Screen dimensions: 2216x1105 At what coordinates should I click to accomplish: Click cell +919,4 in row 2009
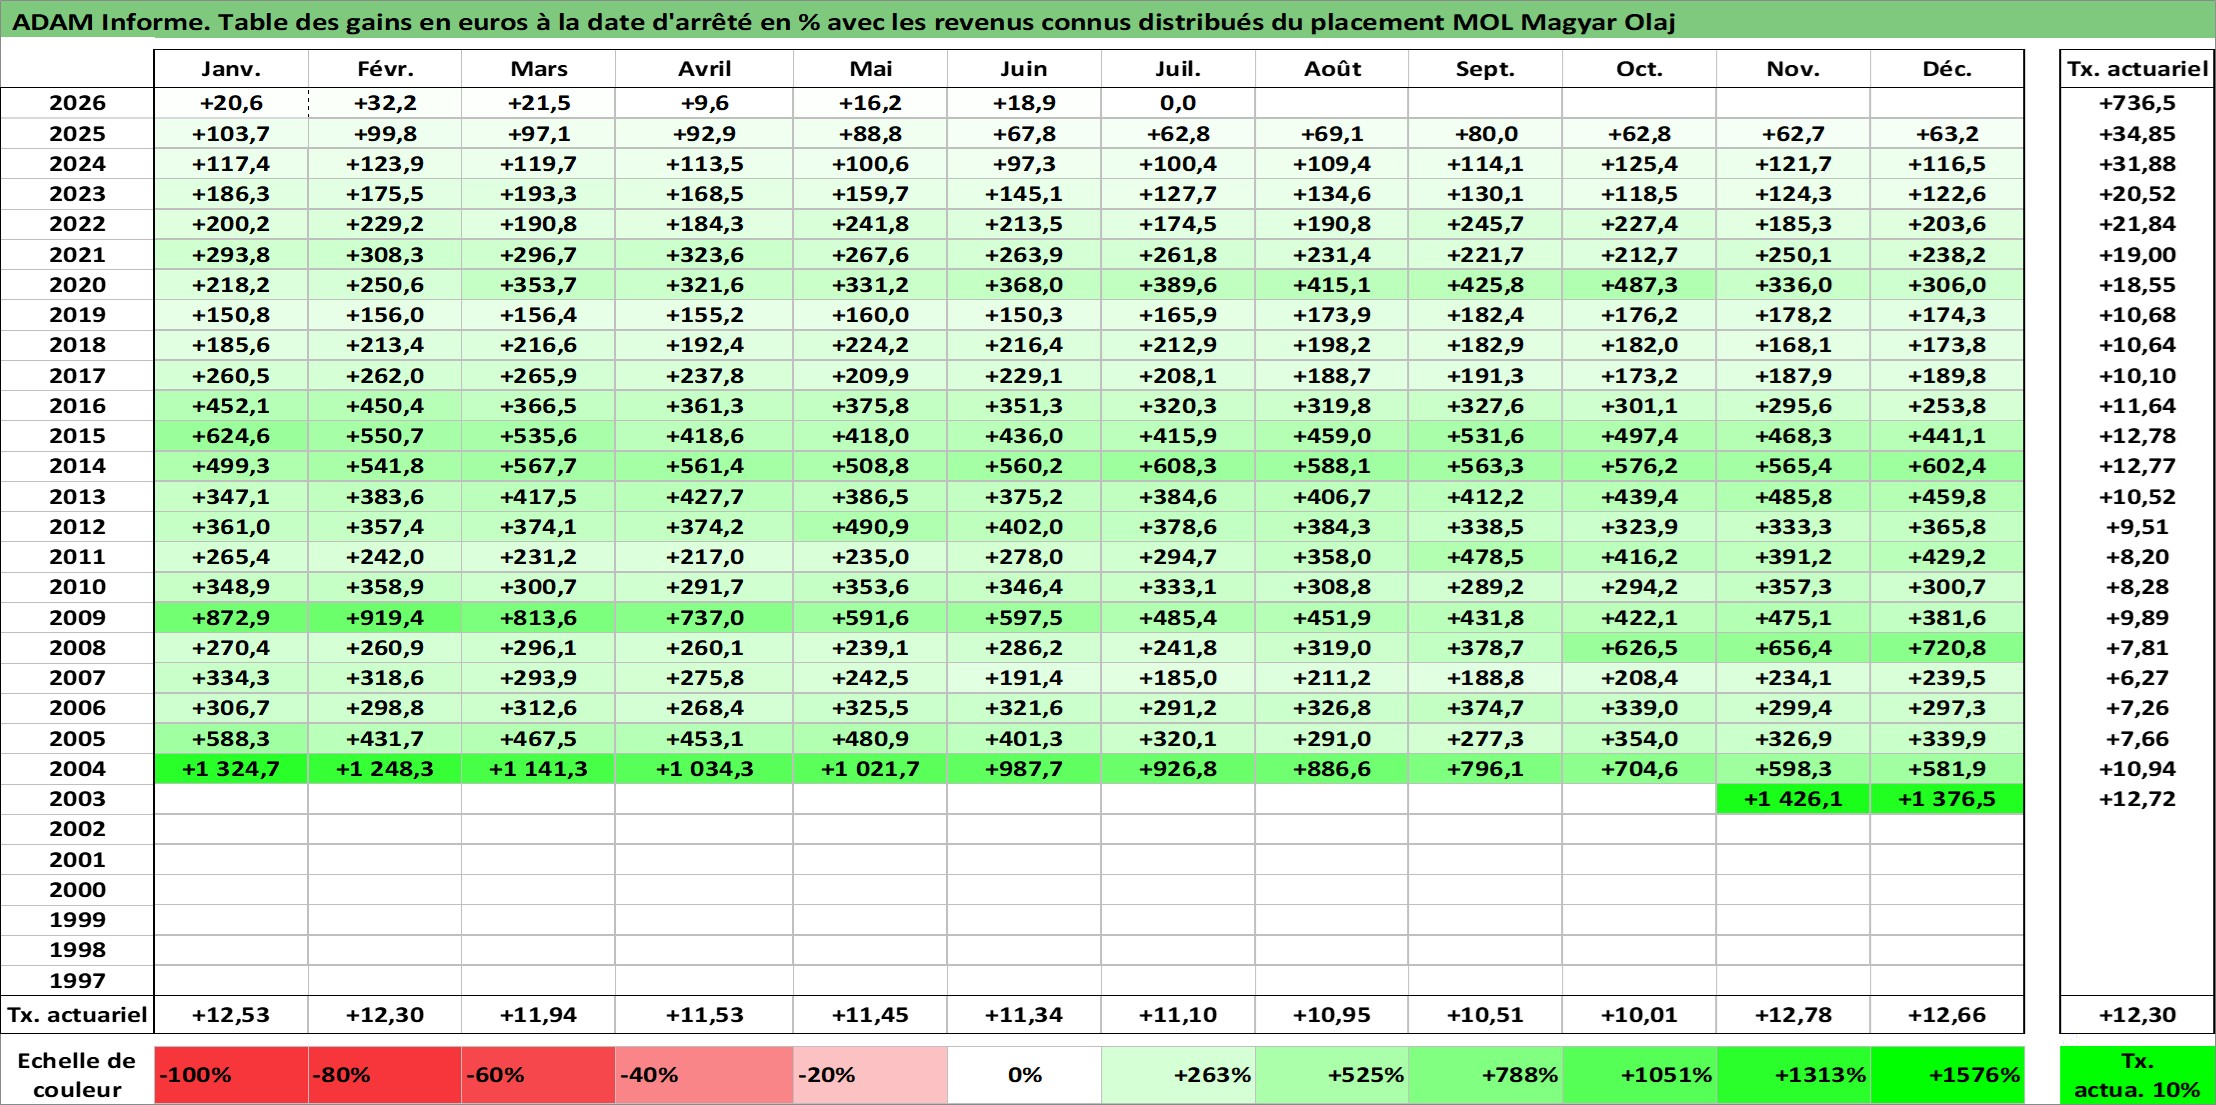click(x=385, y=618)
